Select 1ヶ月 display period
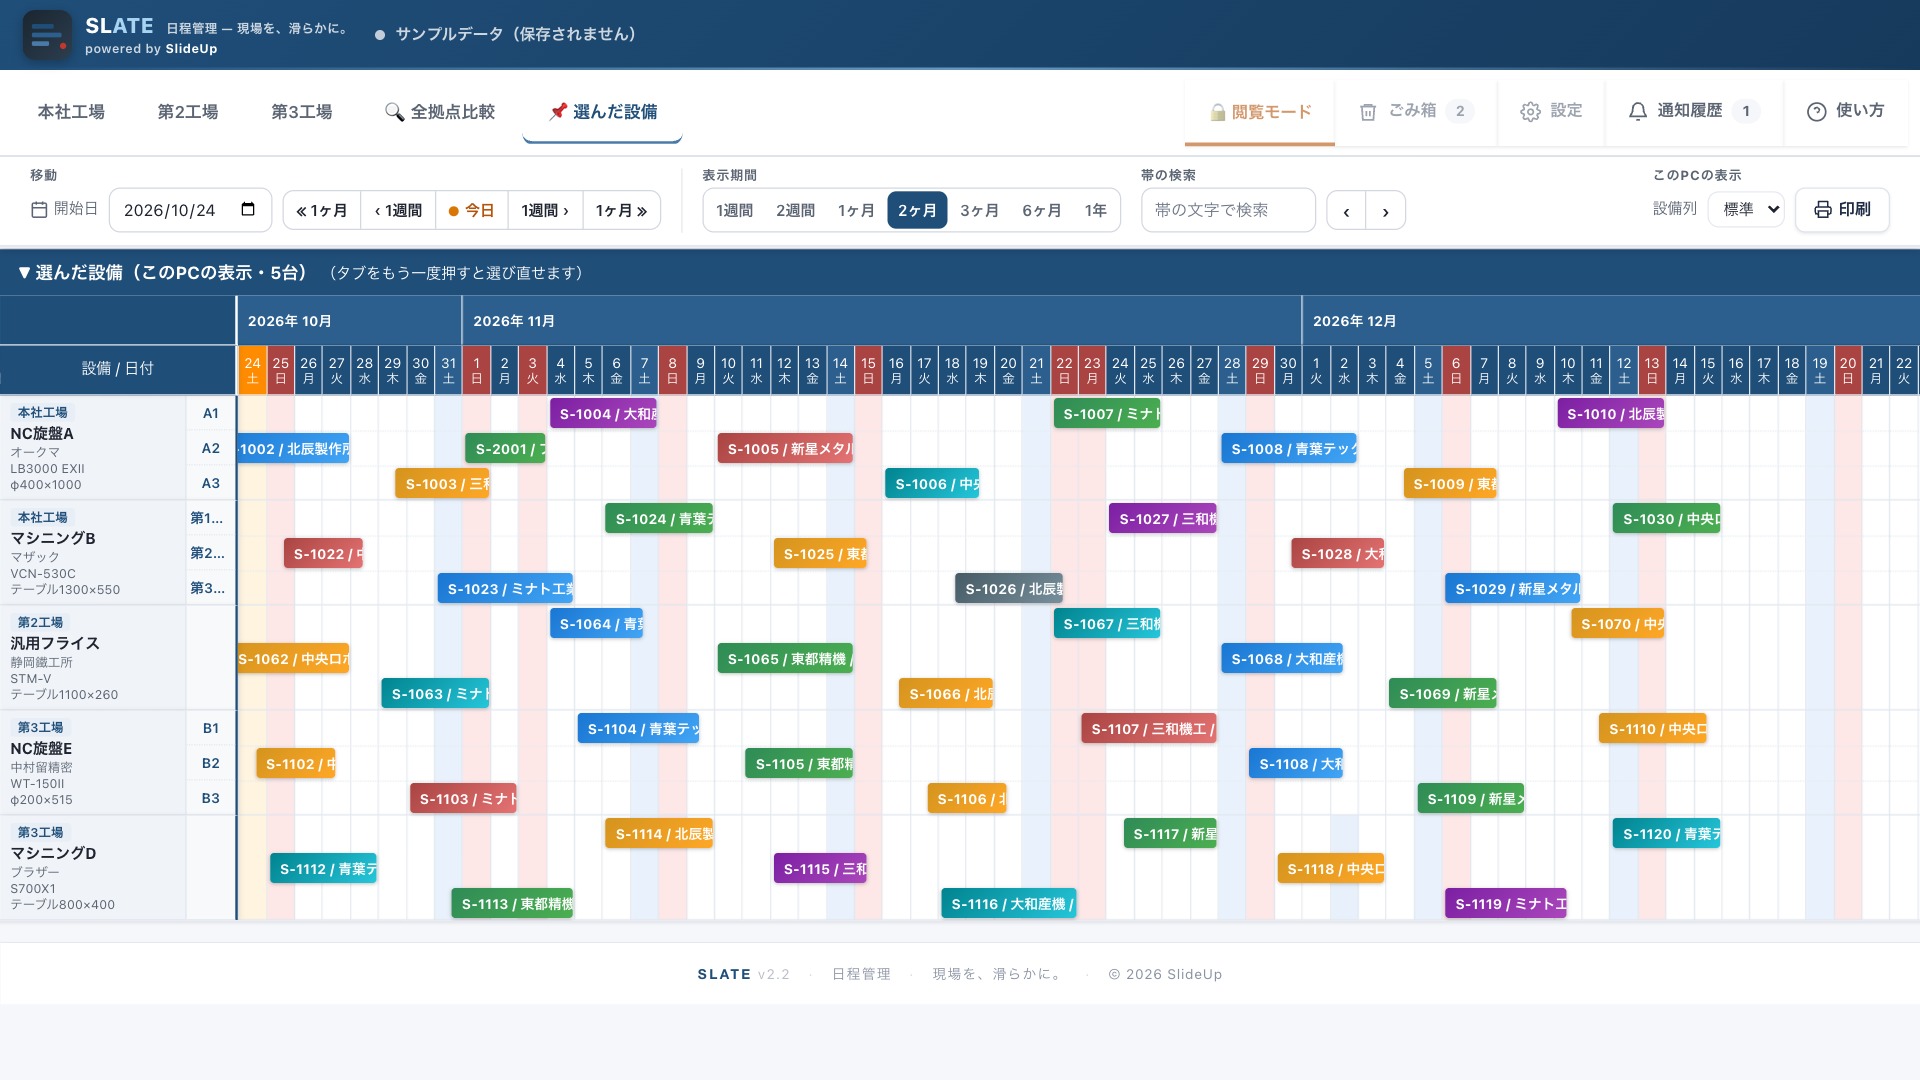Screen dimensions: 1920x1080 856,211
